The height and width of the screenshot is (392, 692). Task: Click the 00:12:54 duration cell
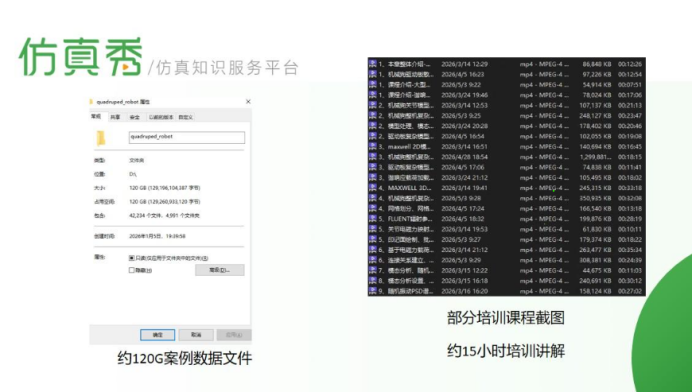click(x=630, y=74)
